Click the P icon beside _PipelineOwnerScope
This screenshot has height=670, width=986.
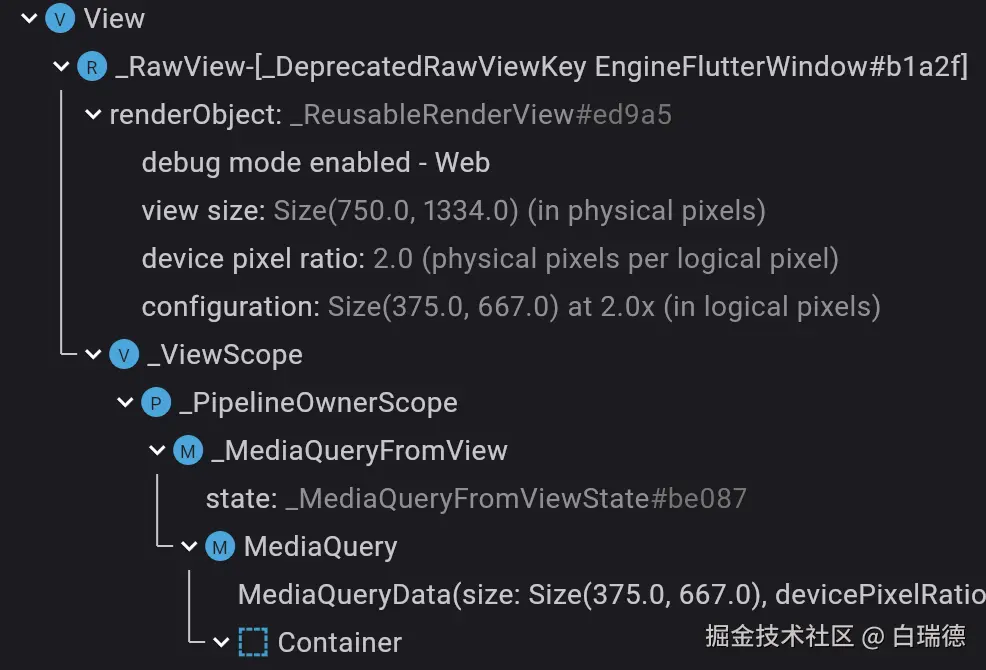(x=156, y=403)
